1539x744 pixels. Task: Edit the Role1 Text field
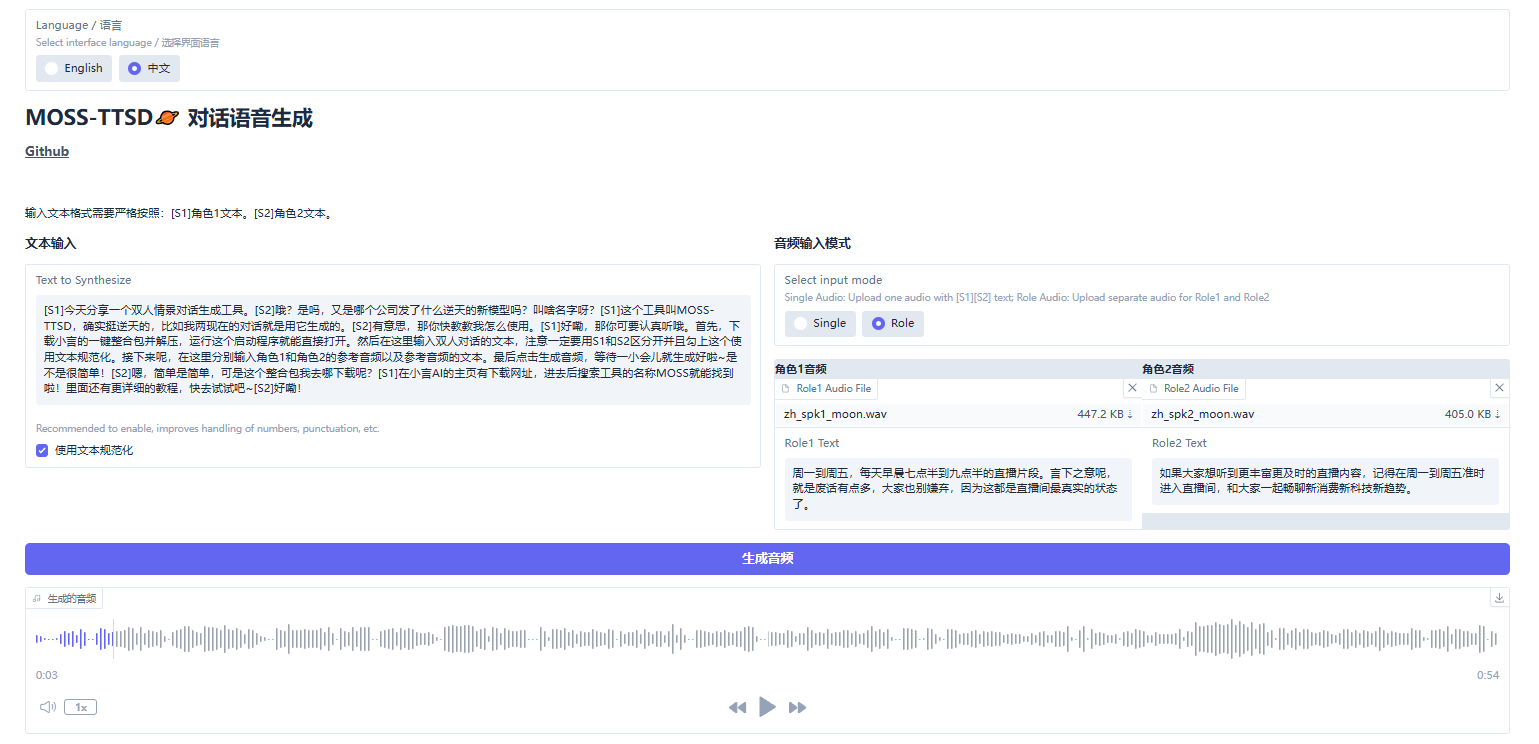[958, 489]
